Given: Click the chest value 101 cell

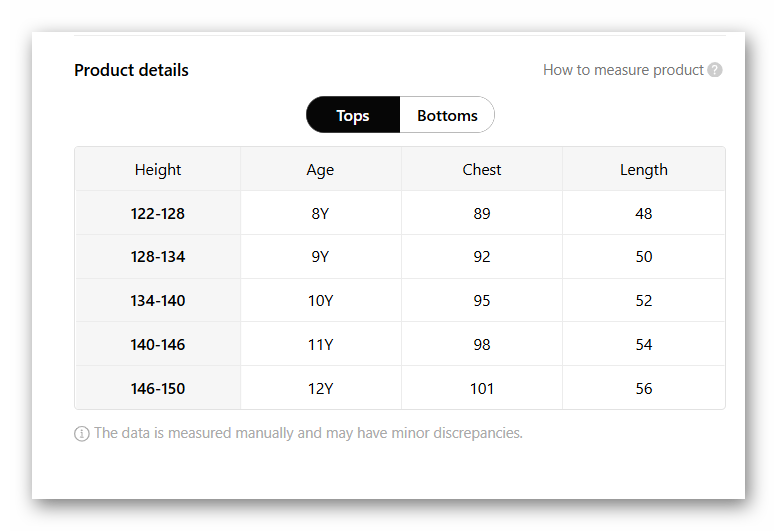Looking at the screenshot, I should click(482, 388).
